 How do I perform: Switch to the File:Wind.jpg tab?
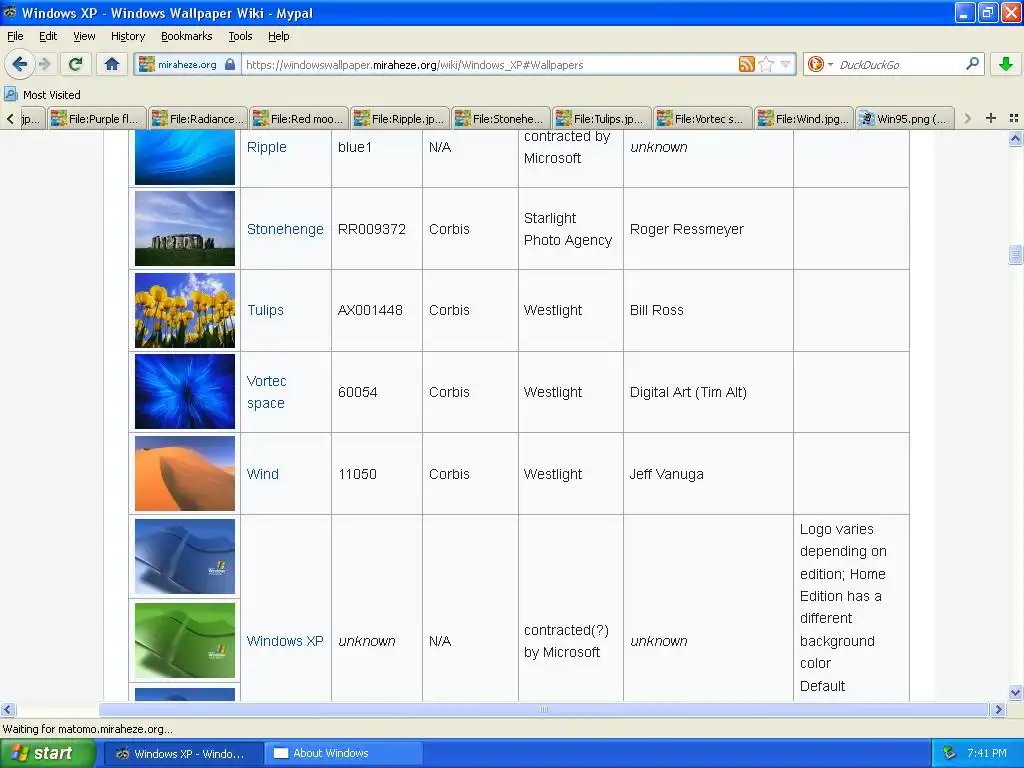point(805,119)
